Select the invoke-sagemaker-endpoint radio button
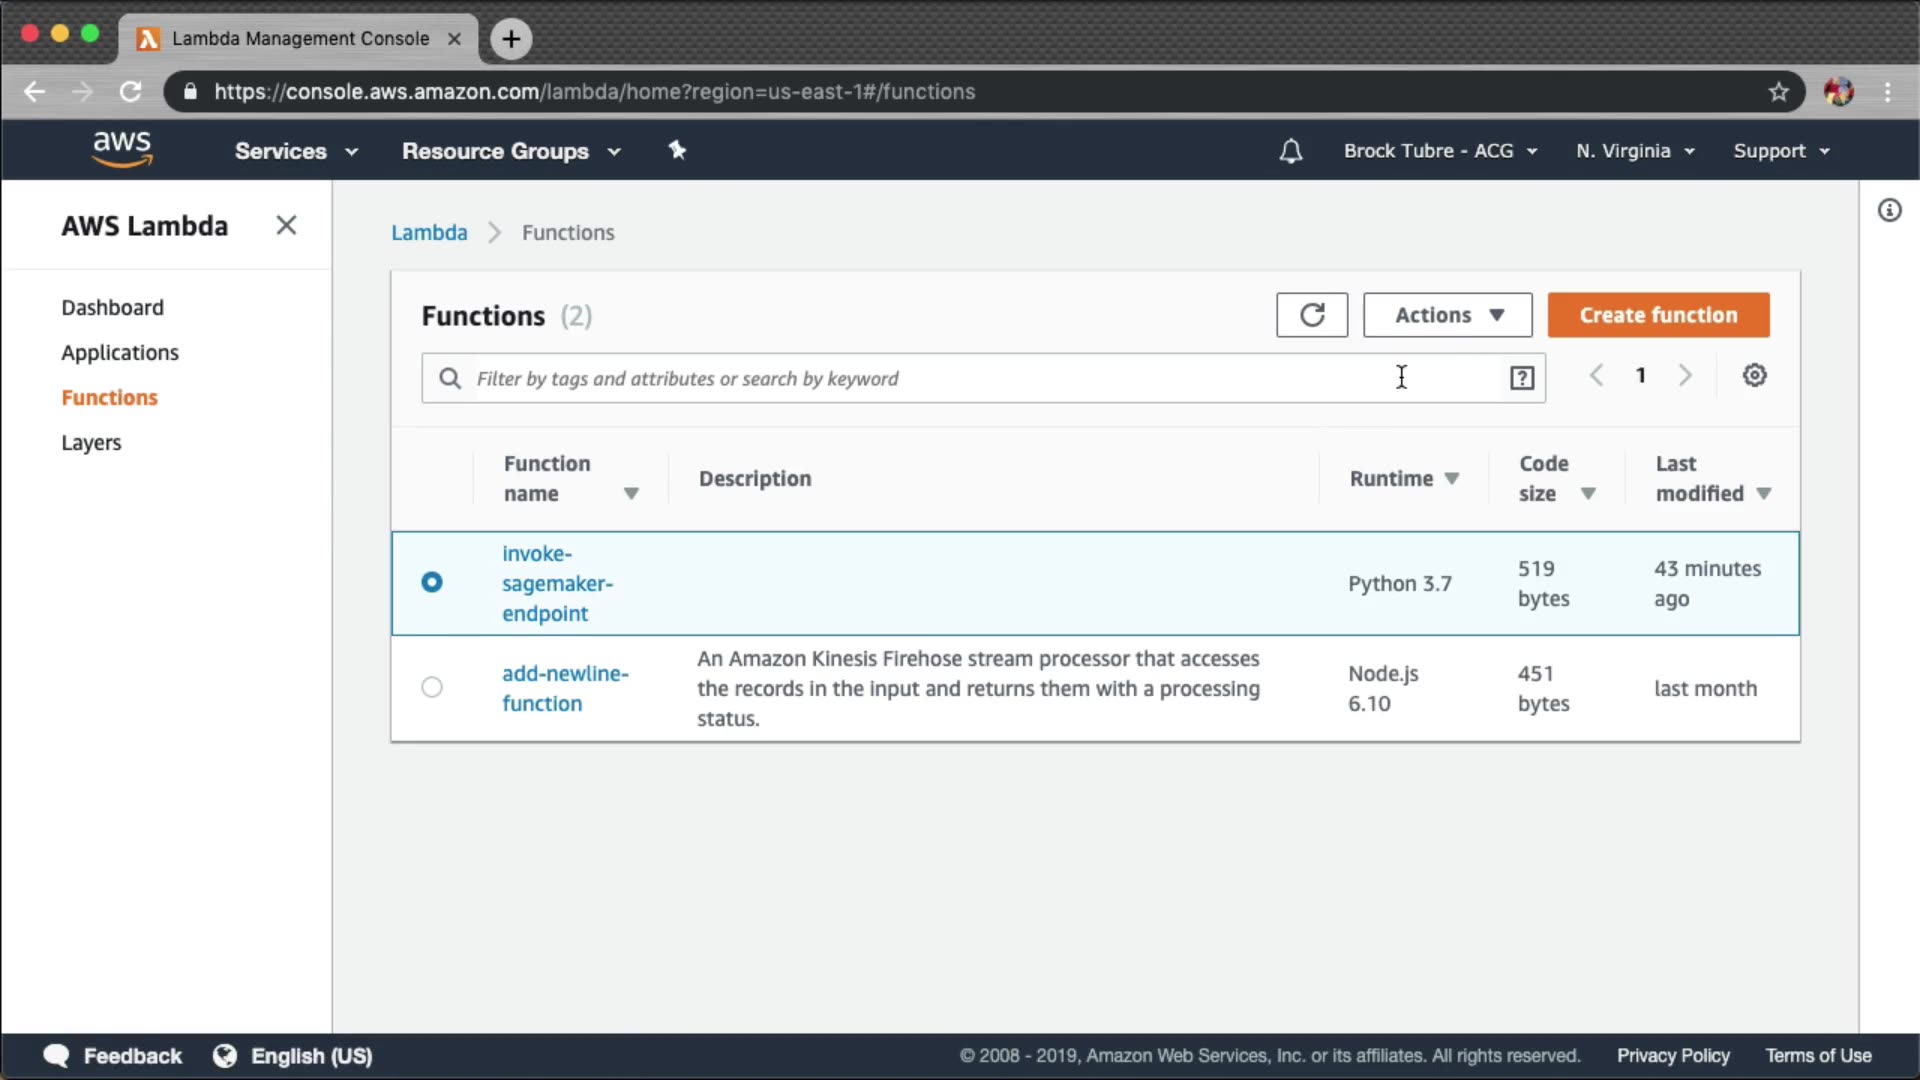This screenshot has width=1920, height=1080. 432,582
